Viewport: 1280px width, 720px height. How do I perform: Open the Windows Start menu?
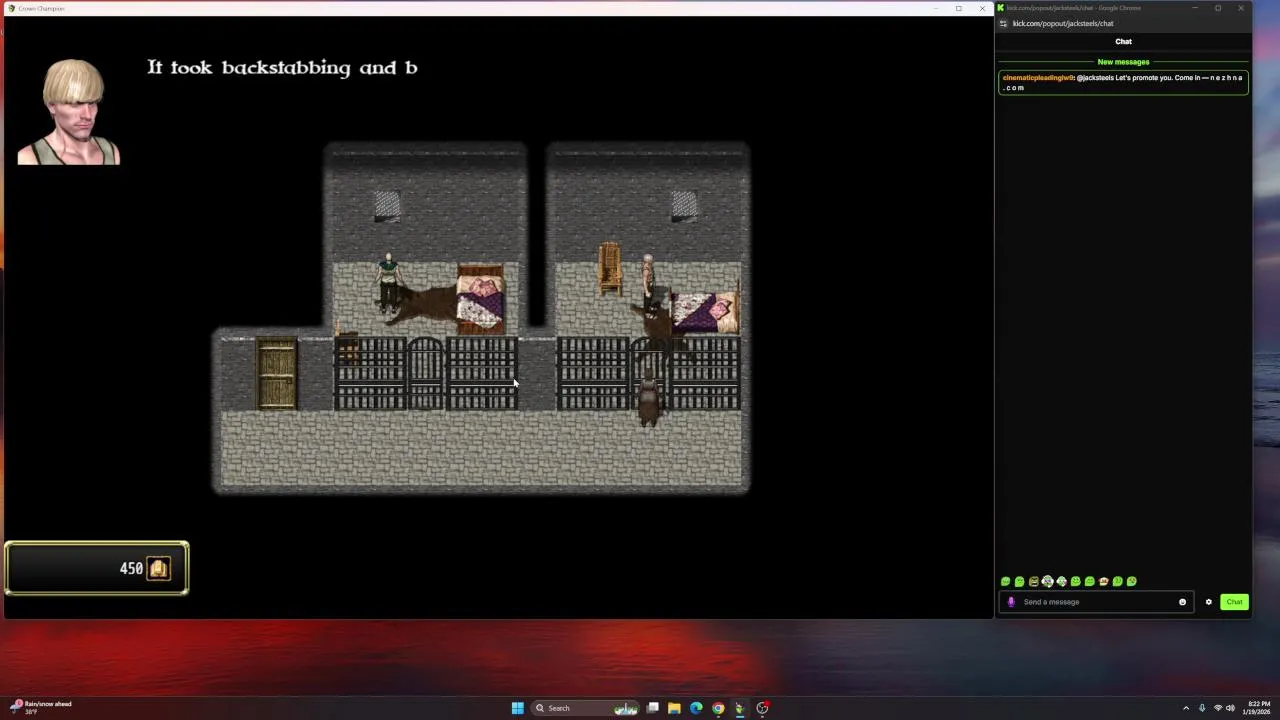518,708
